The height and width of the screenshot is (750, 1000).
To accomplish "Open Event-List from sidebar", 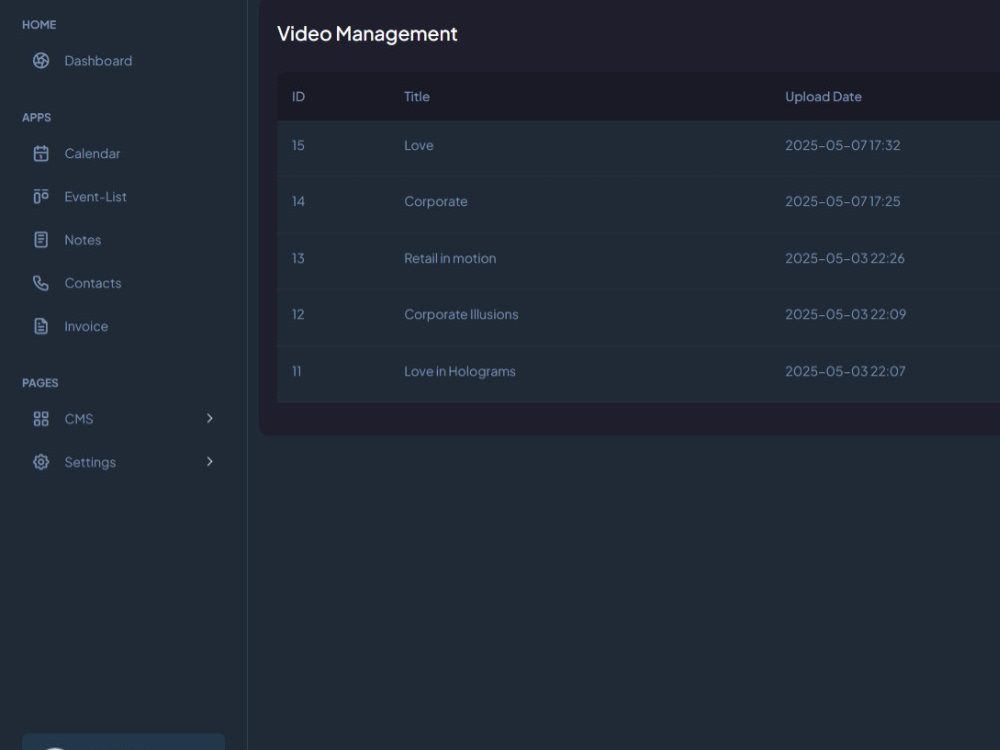I will coord(95,197).
